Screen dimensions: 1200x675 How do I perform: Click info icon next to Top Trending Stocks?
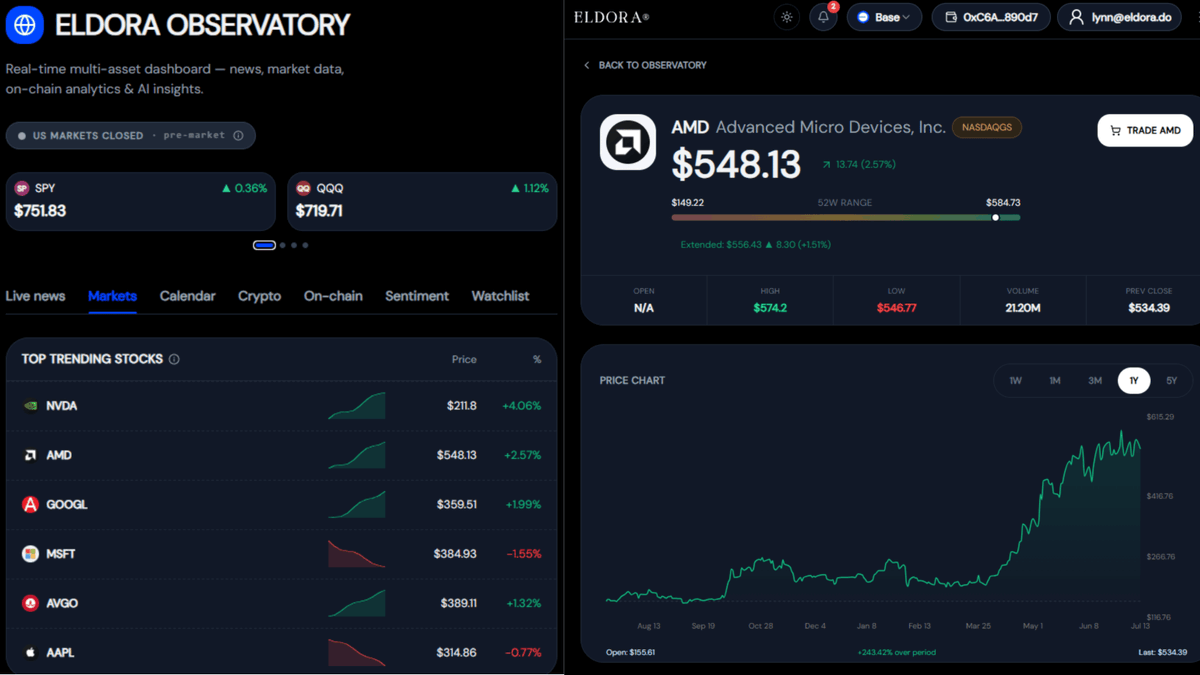tap(174, 359)
